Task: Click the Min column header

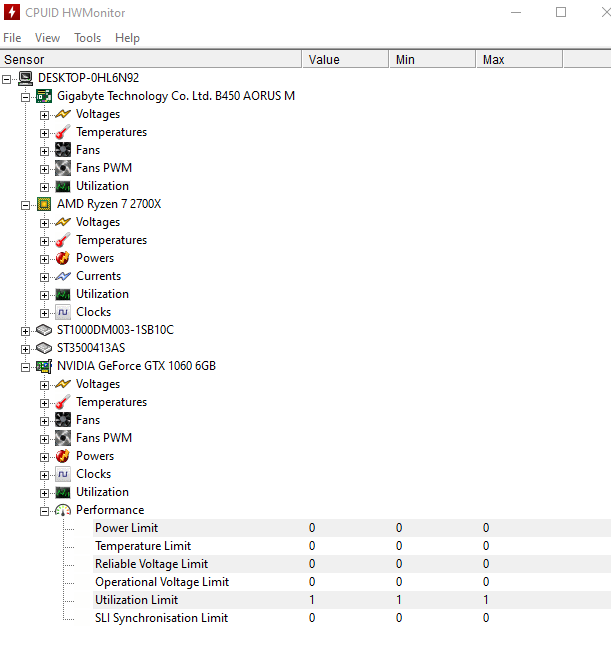Action: (433, 59)
